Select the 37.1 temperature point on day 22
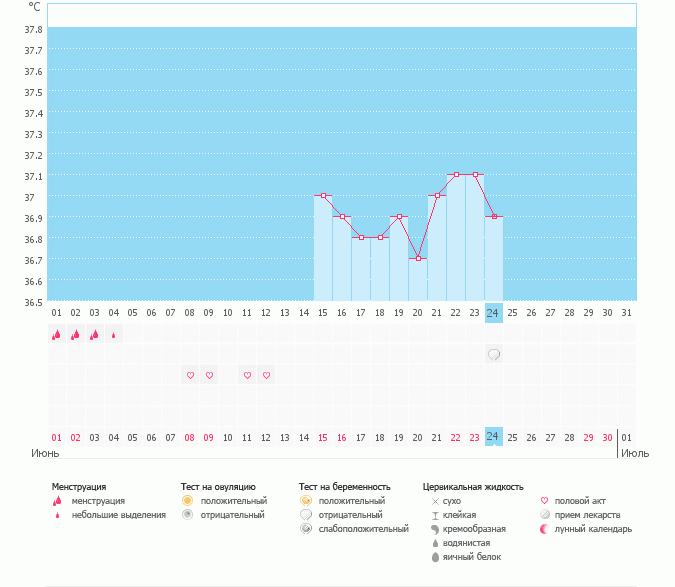Viewport: 675px width, 587px height. 456,175
